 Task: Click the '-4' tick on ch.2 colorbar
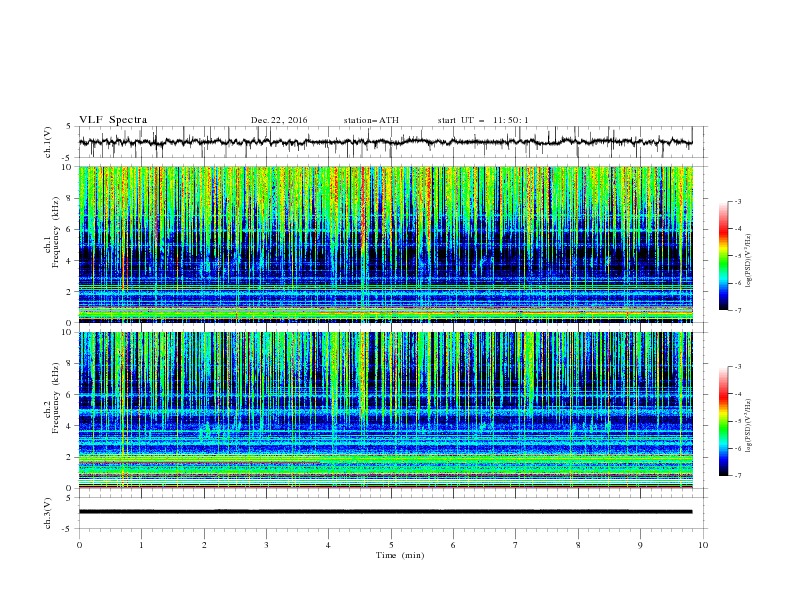(737, 394)
